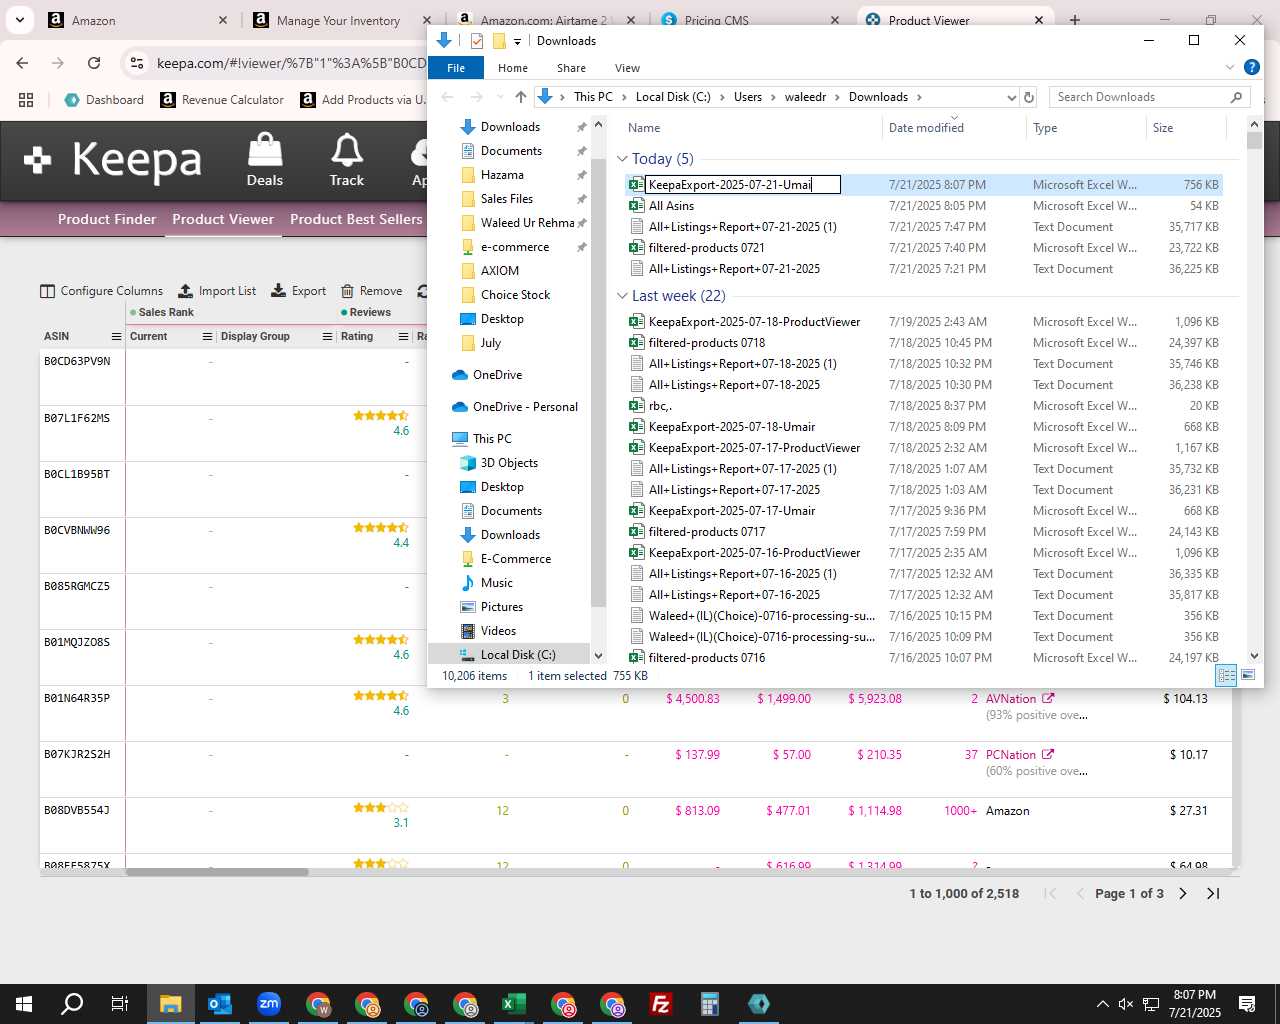1280x1024 pixels.
Task: Click Configure Columns in Keepa
Action: [x=101, y=291]
